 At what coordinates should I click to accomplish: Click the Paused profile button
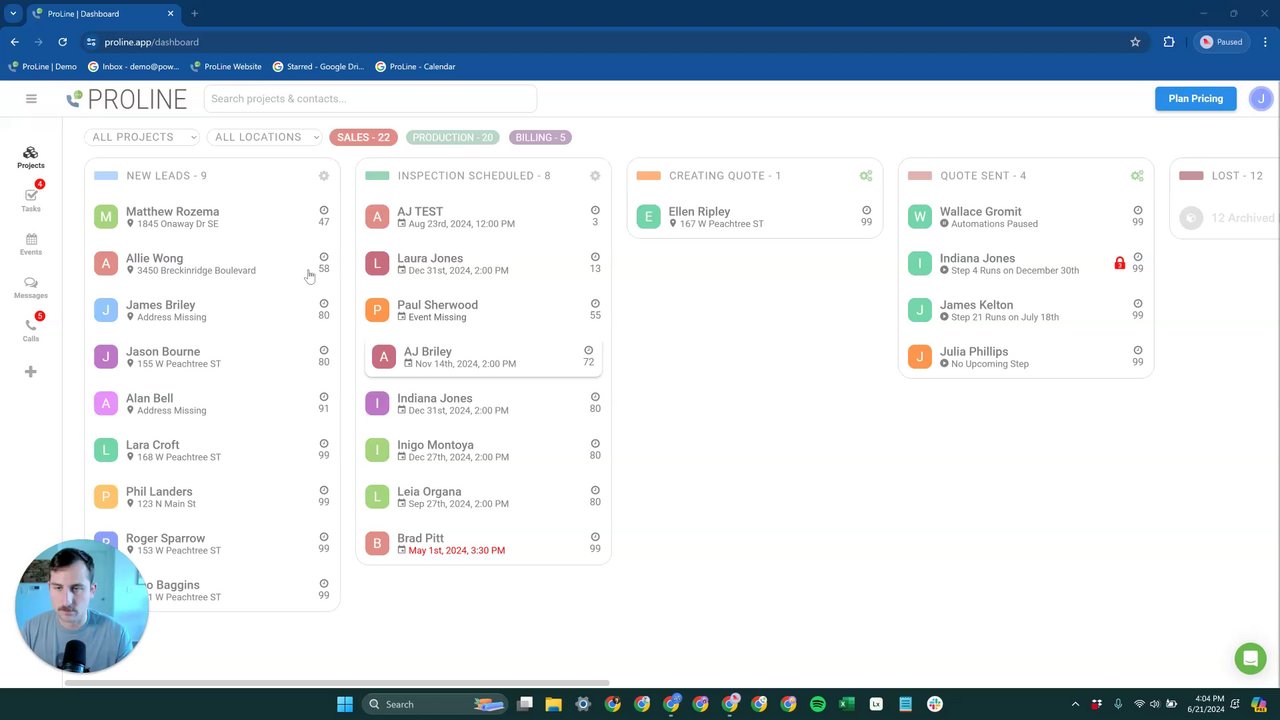click(1221, 42)
